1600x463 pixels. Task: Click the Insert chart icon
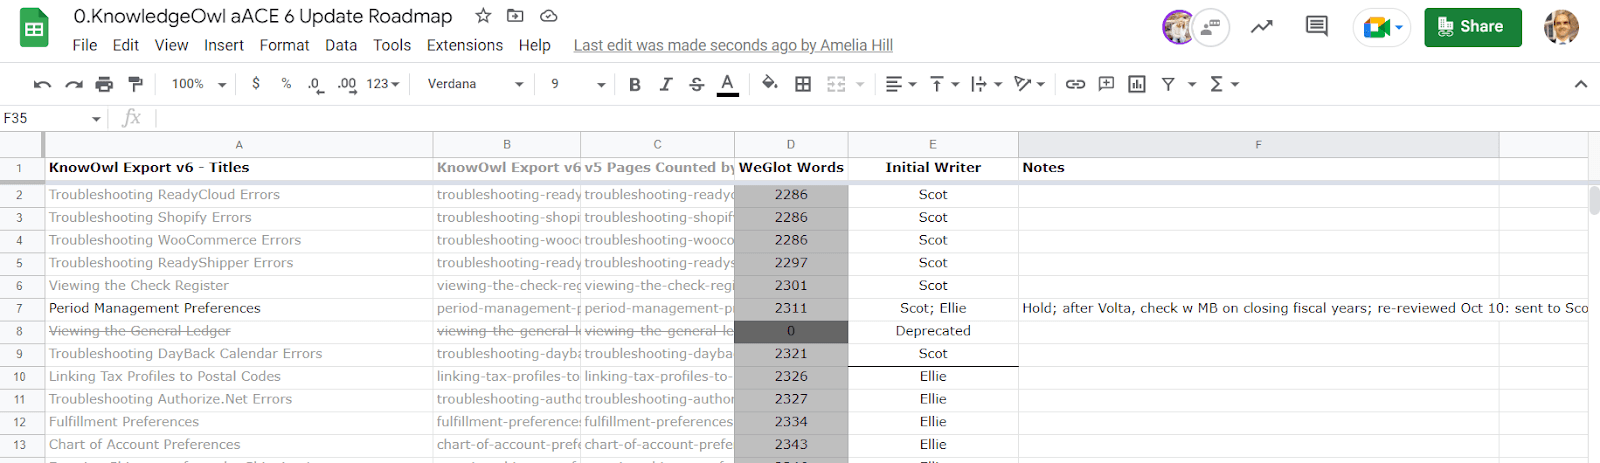(x=1137, y=84)
